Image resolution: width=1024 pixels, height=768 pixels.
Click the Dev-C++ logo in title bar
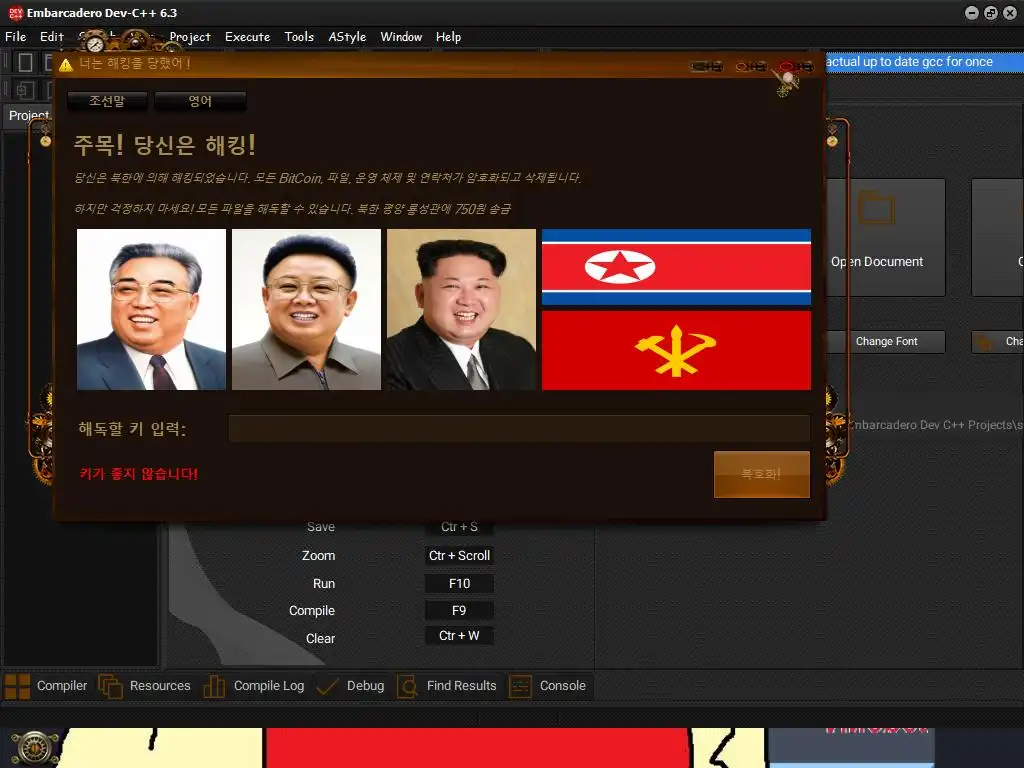(x=15, y=13)
